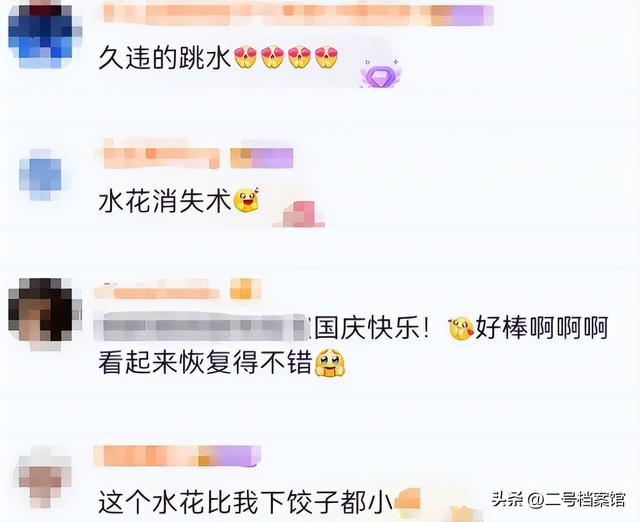The image size is (640, 522).
Task: Click the comment line 看起来恢复得不错
Action: (x=205, y=363)
